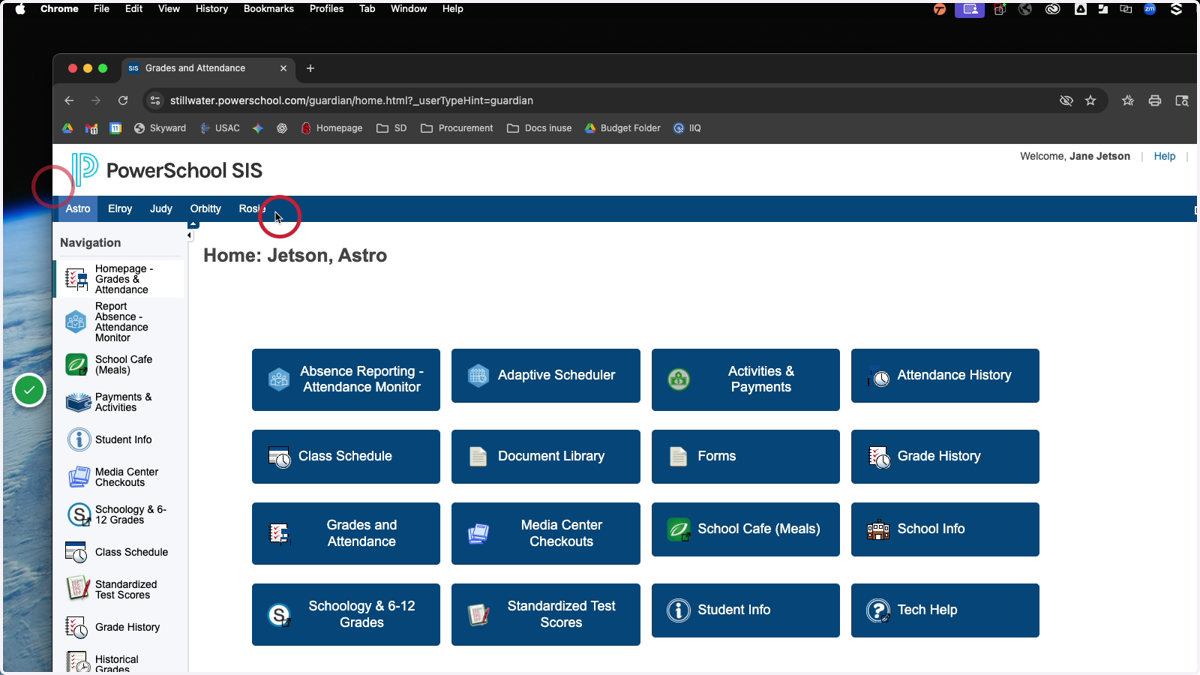Open the Grades and Attendance tile

pyautogui.click(x=346, y=533)
